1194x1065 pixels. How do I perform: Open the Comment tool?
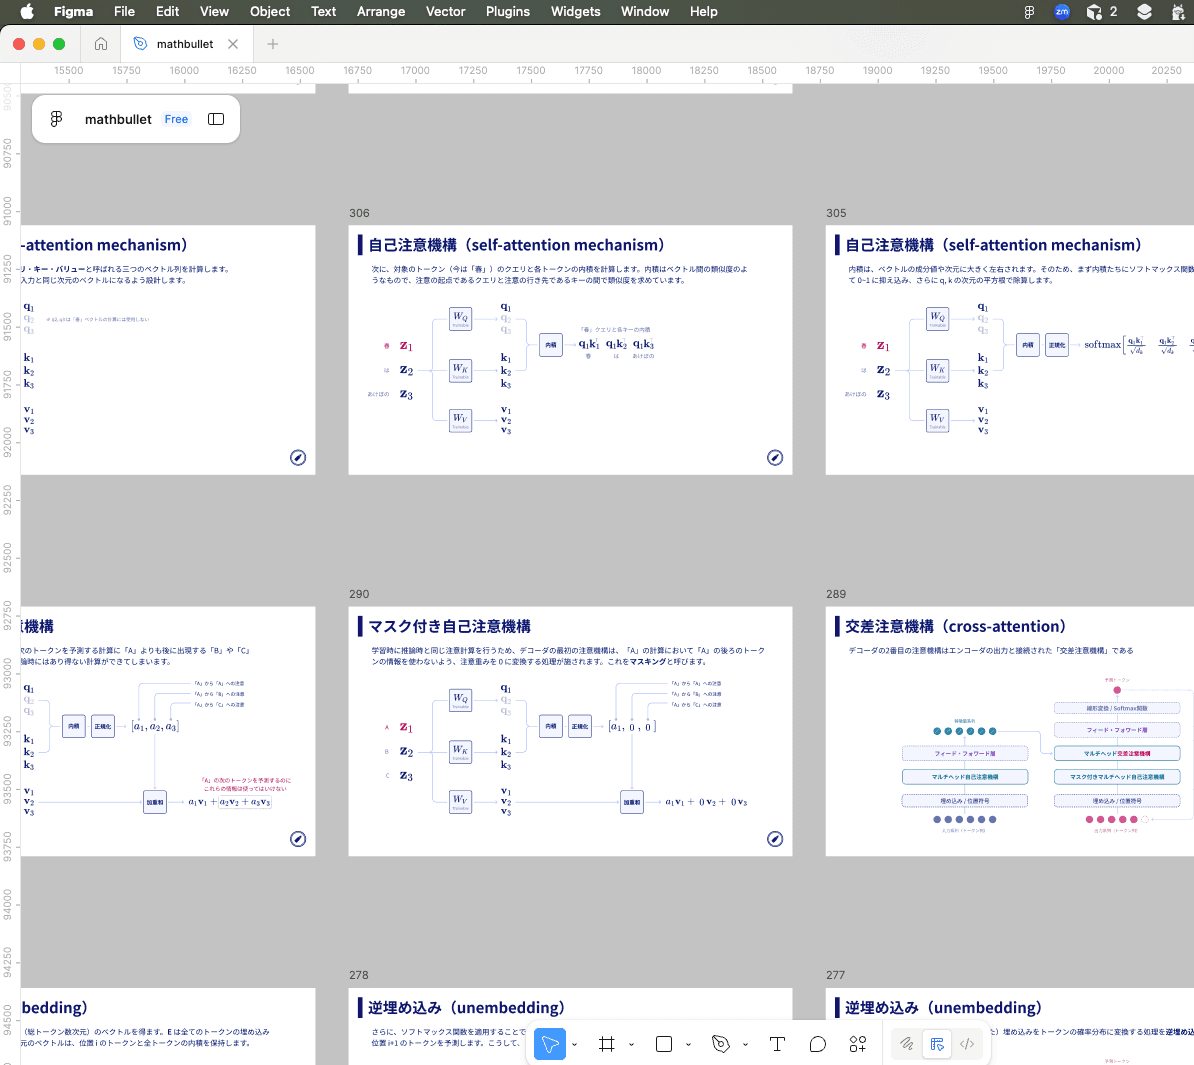(x=817, y=1043)
